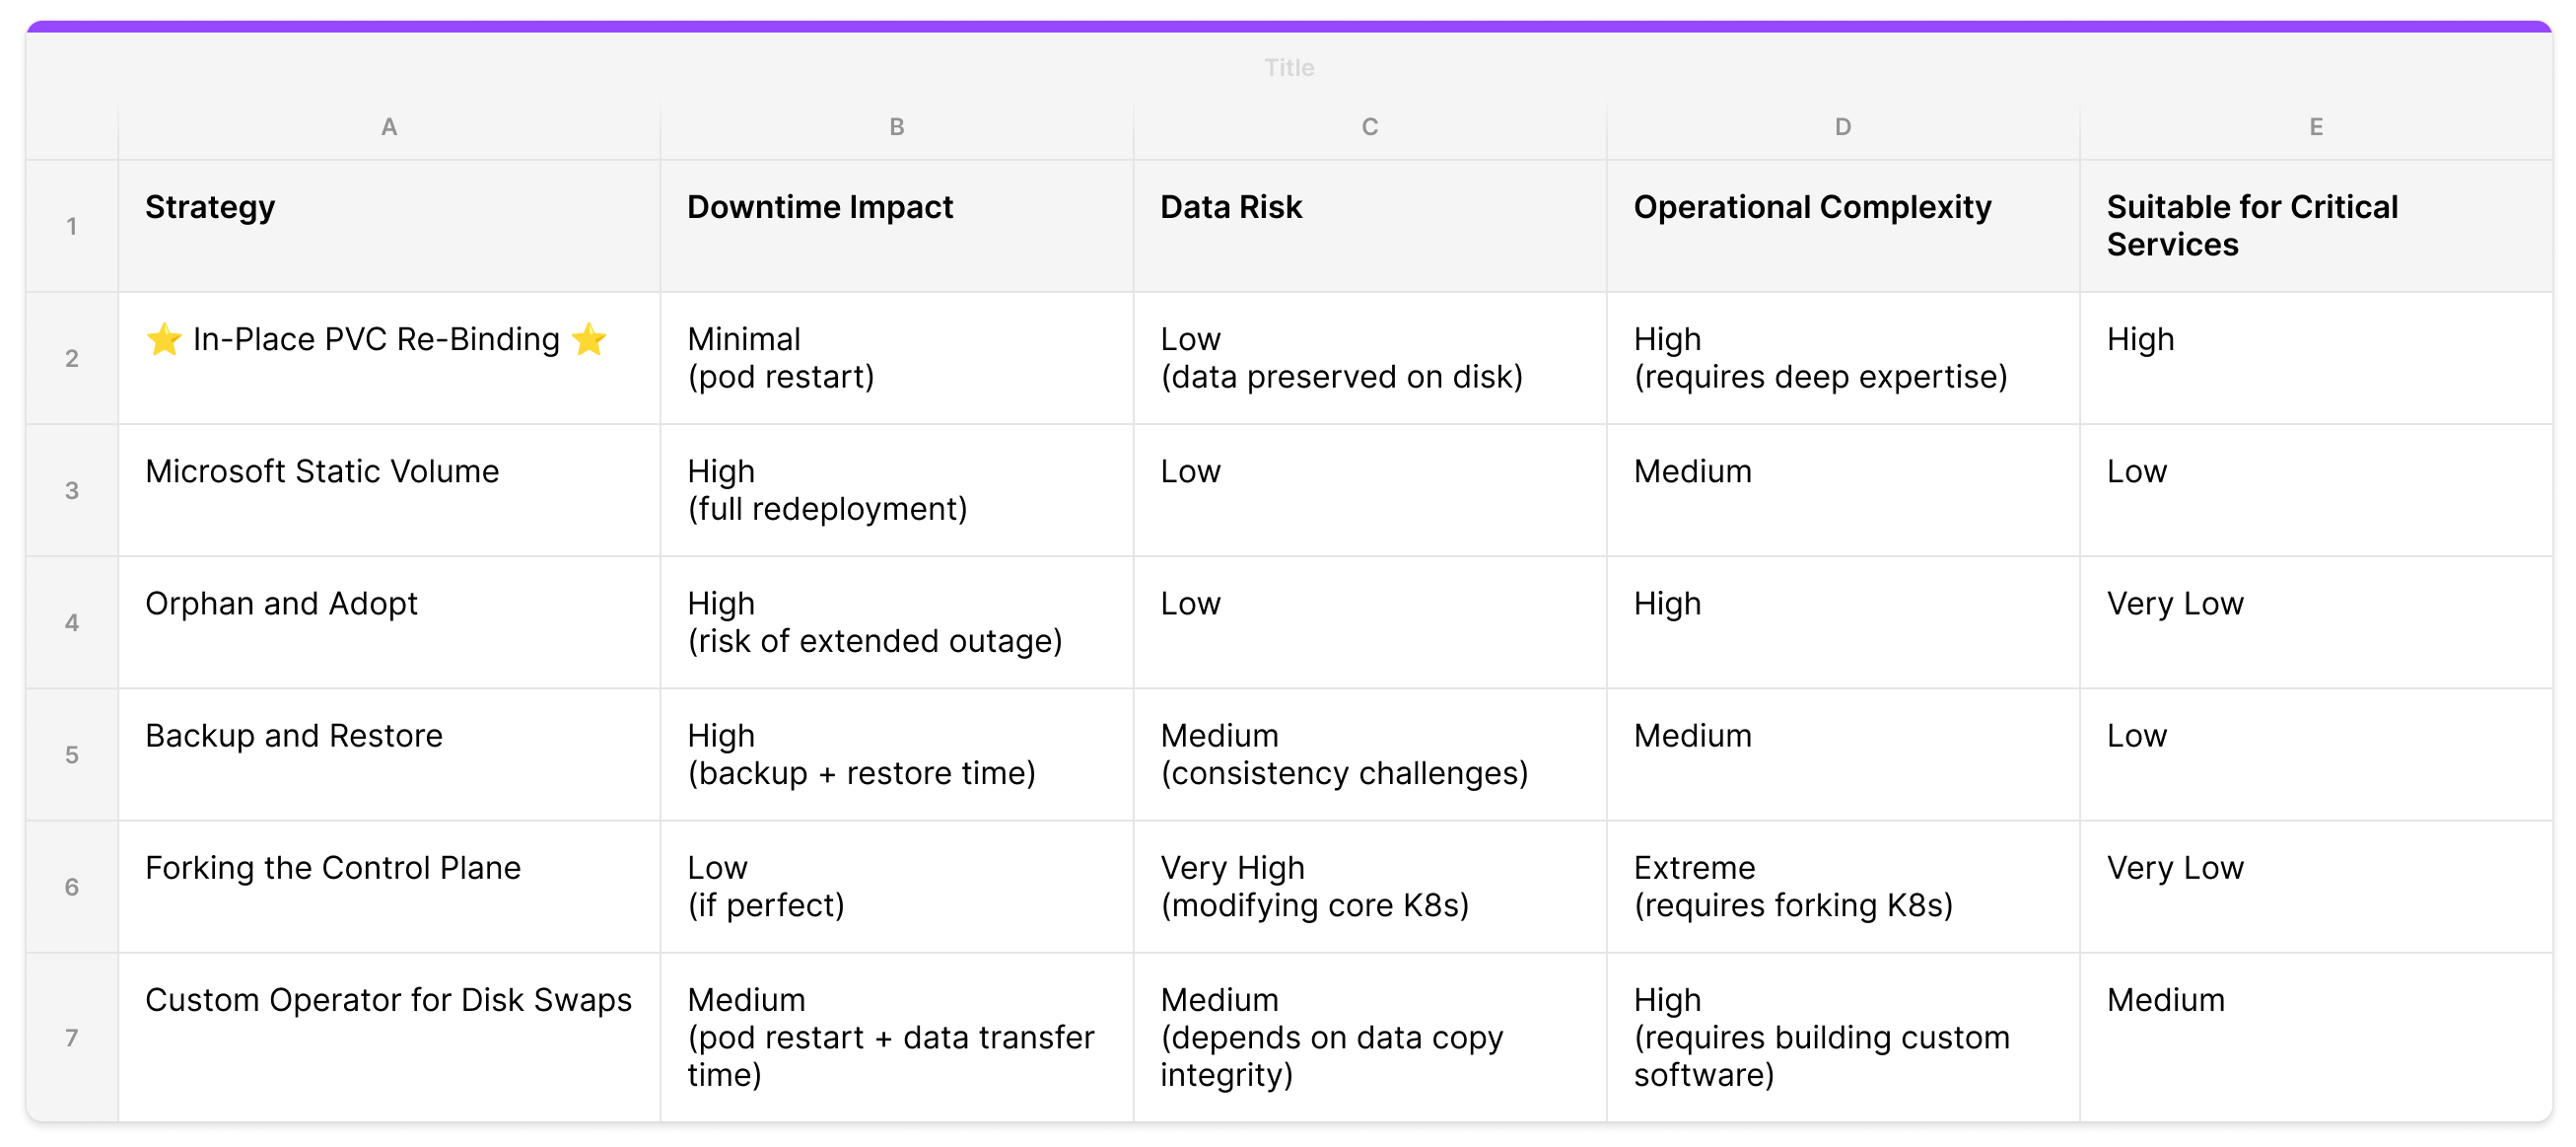
Task: Select row 7 number header
Action: (72, 1037)
